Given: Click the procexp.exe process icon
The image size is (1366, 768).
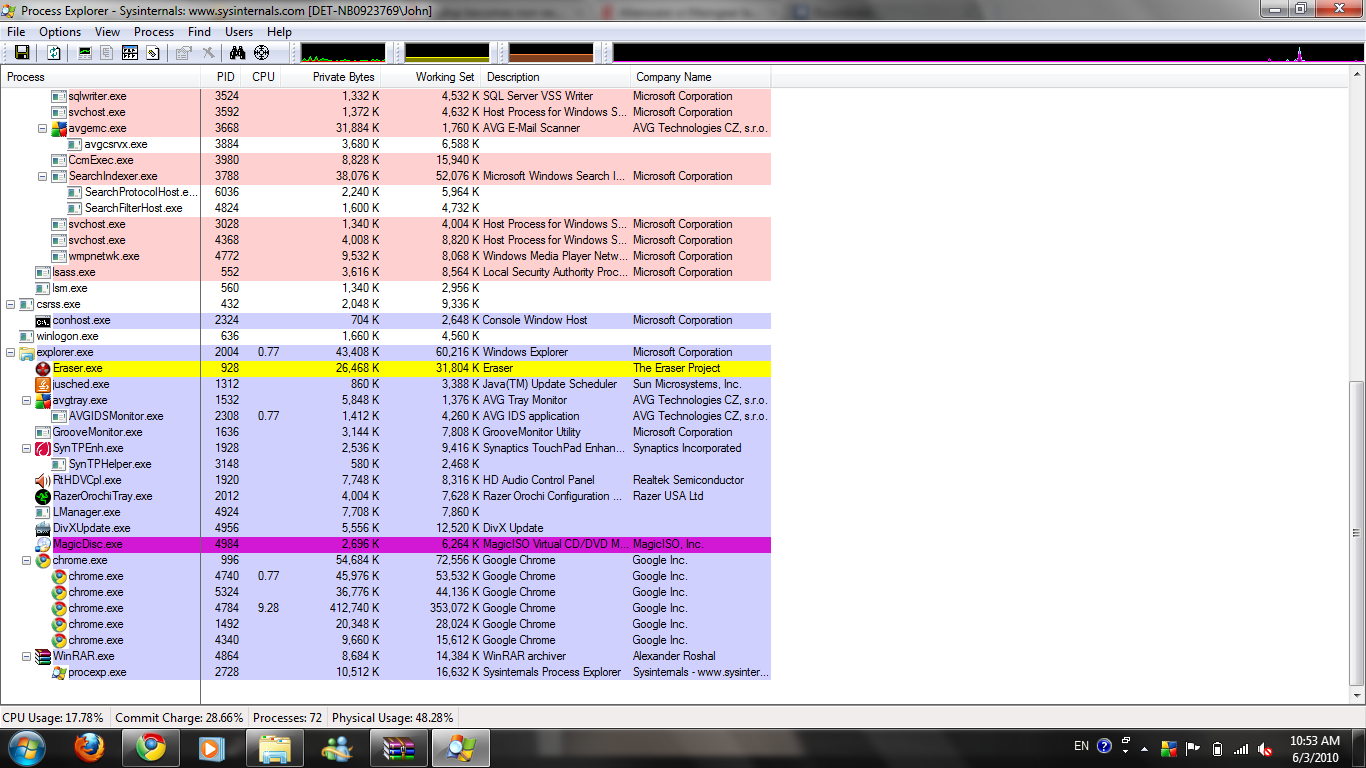Looking at the screenshot, I should (x=59, y=672).
